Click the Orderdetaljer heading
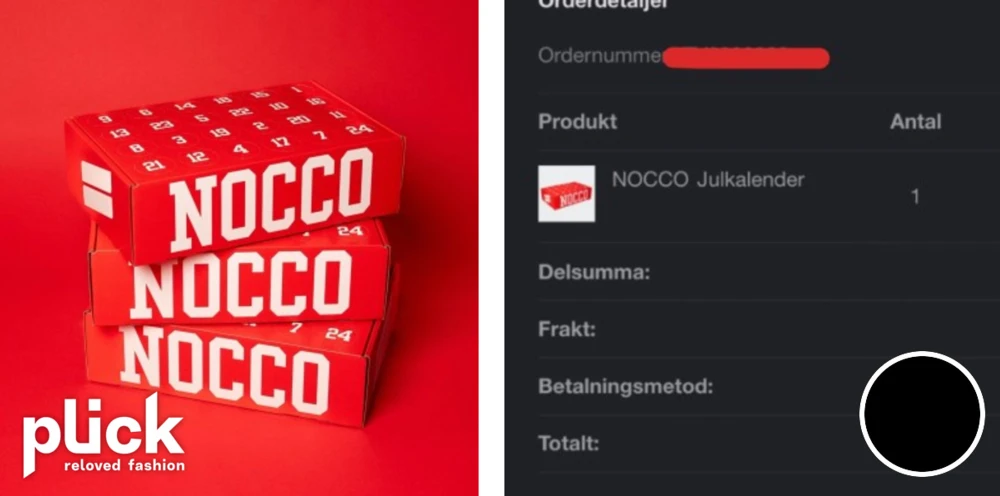 [603, 4]
